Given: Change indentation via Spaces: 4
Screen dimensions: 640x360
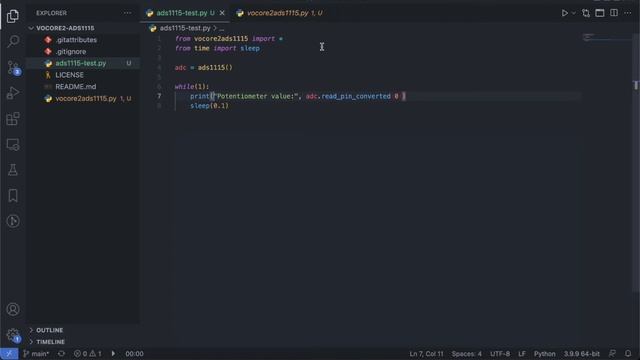Looking at the screenshot, I should coord(467,354).
